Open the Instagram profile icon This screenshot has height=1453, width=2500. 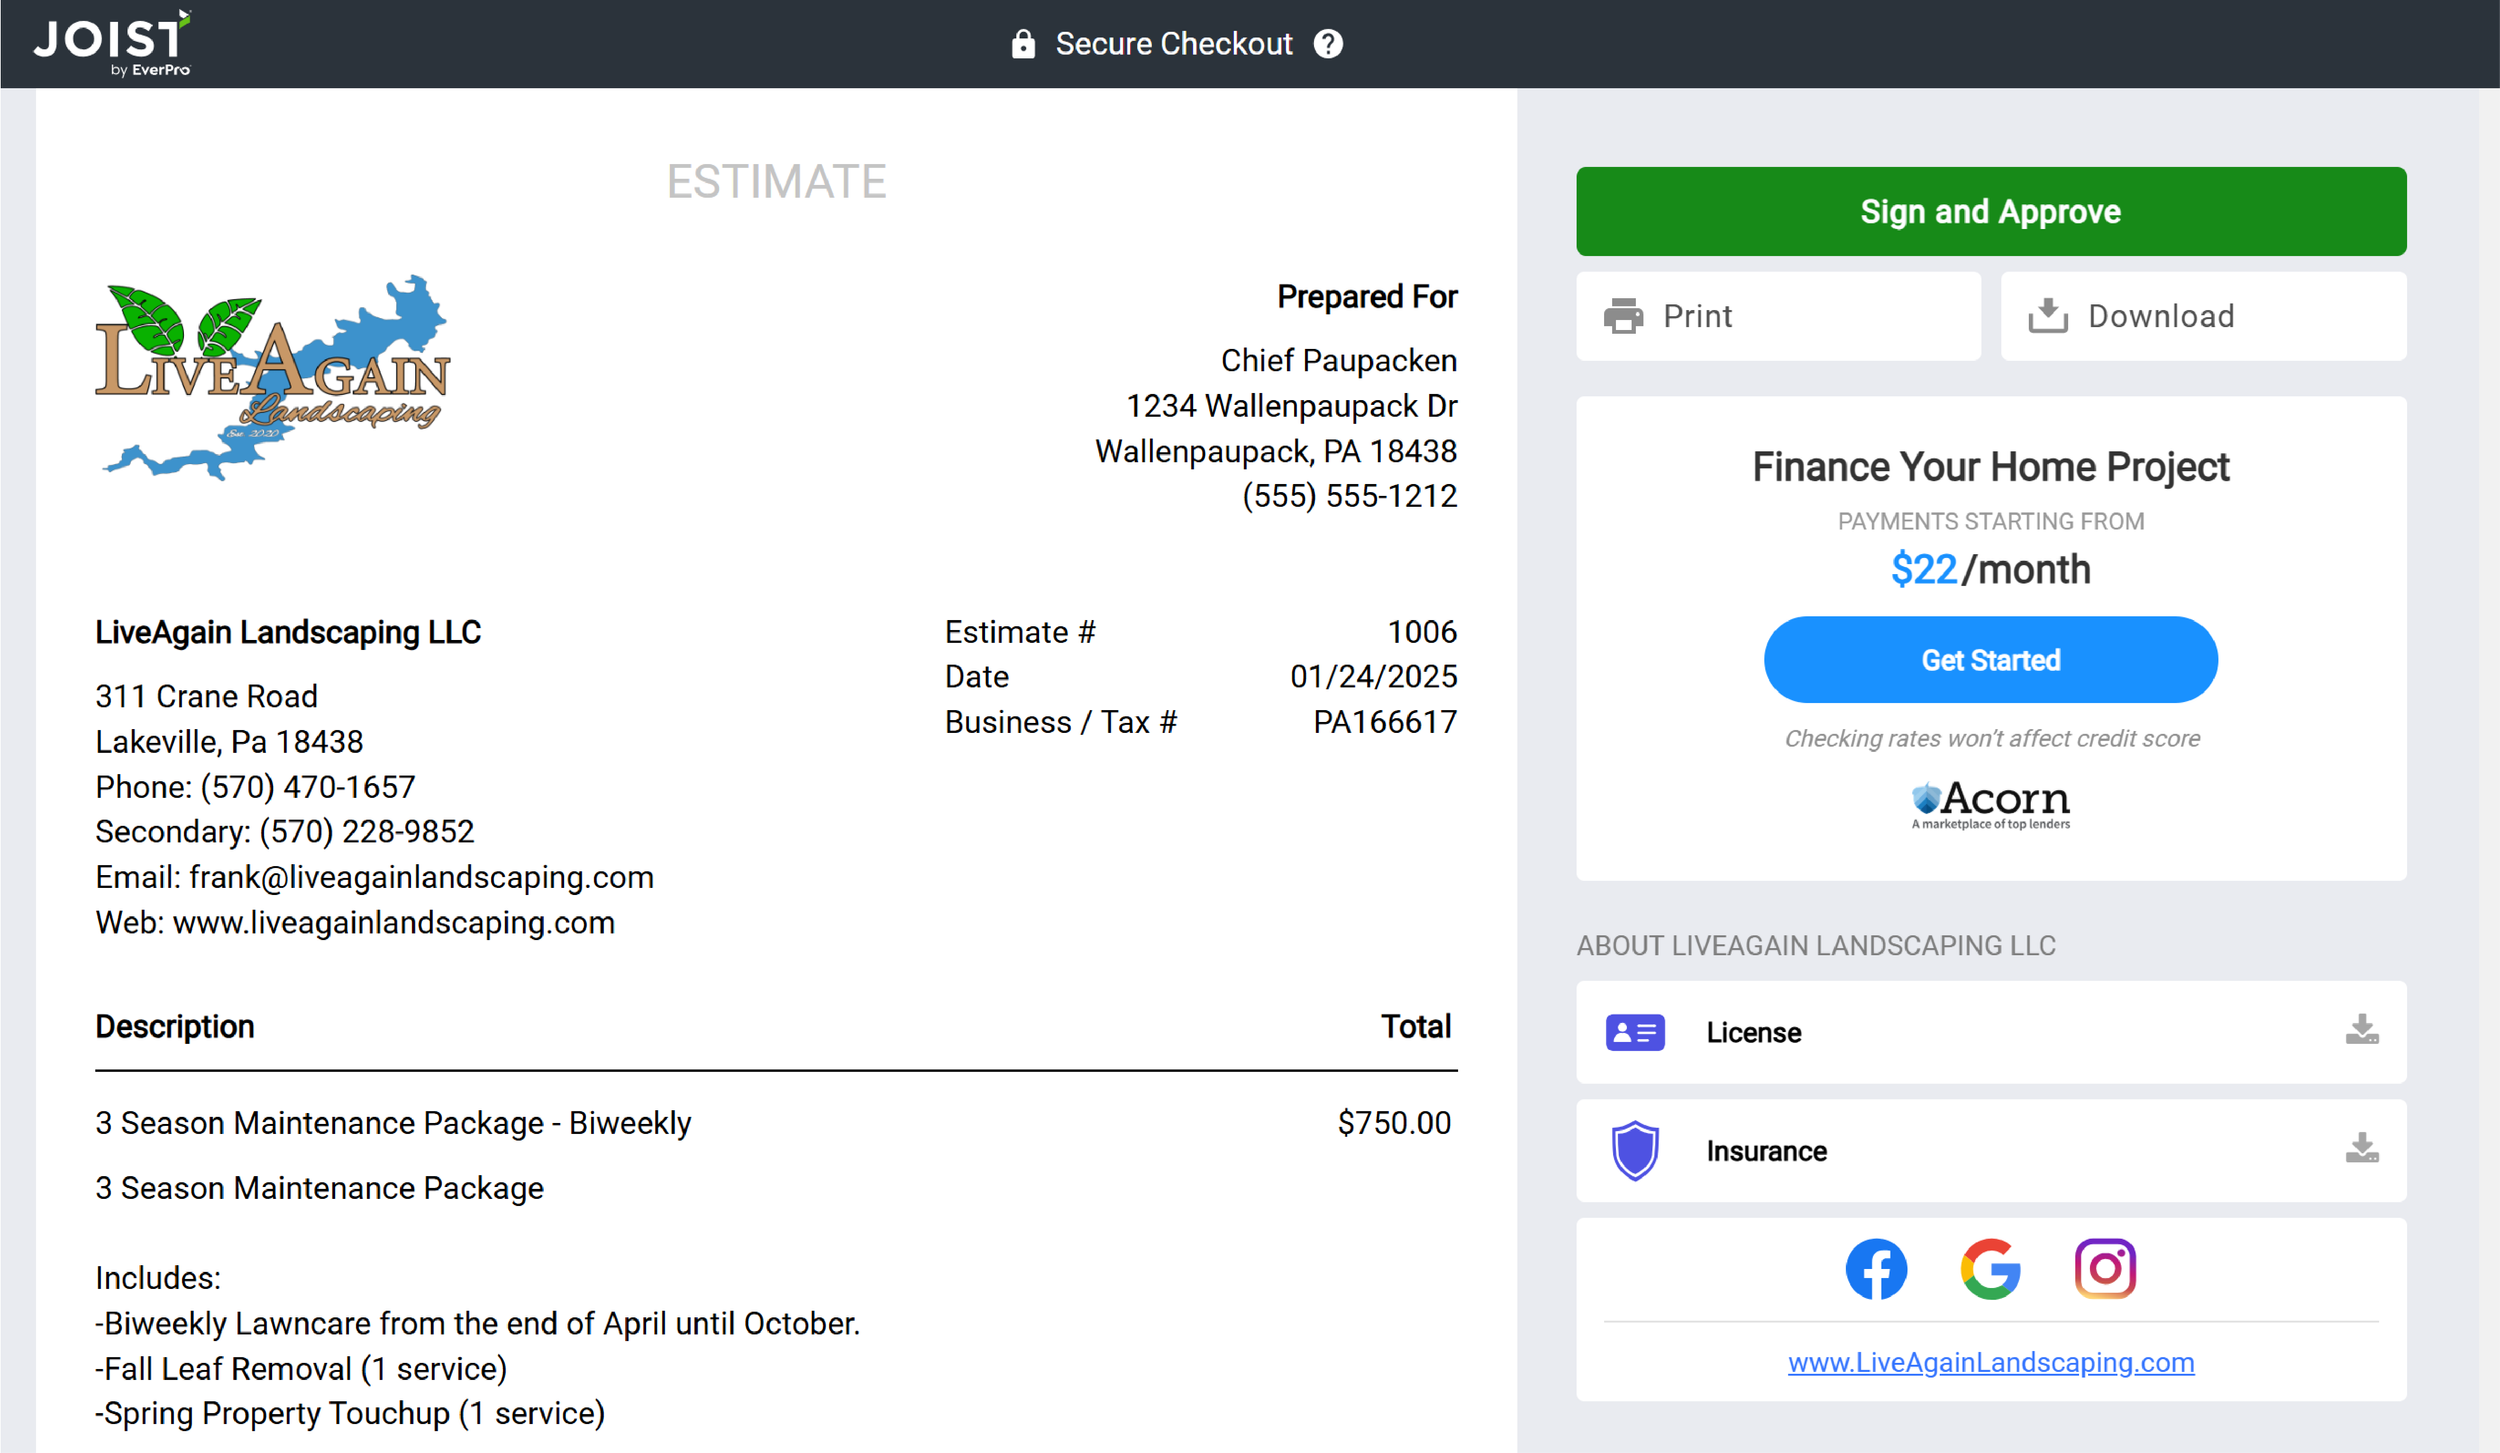[2105, 1268]
